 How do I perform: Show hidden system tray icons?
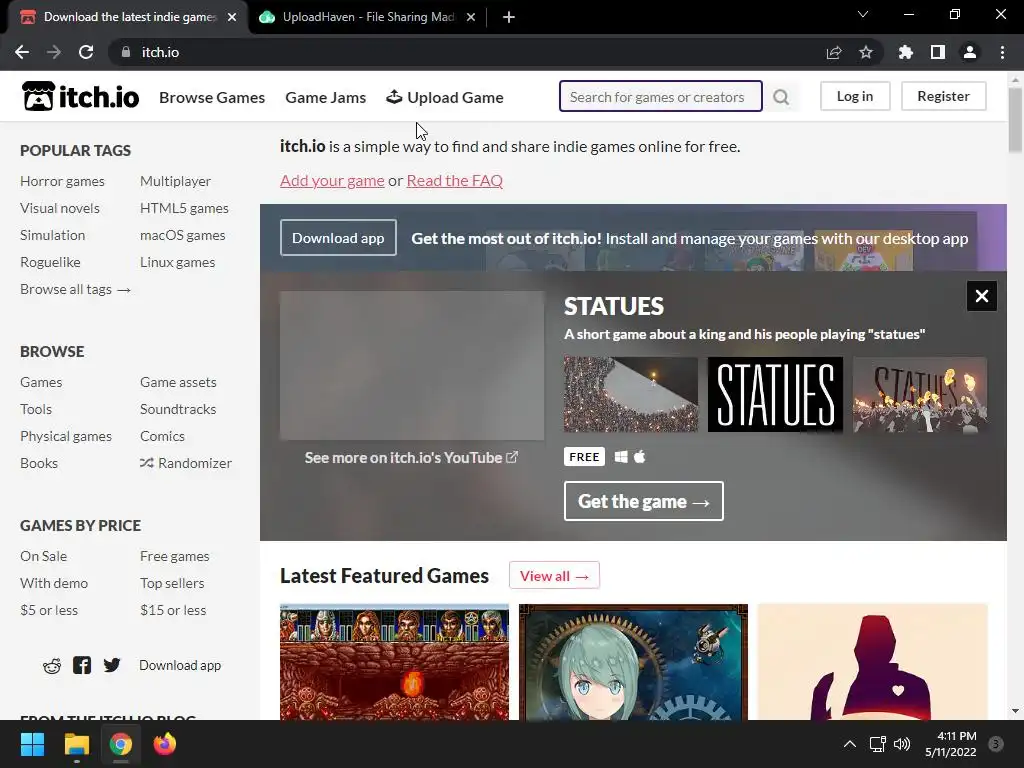pyautogui.click(x=850, y=744)
